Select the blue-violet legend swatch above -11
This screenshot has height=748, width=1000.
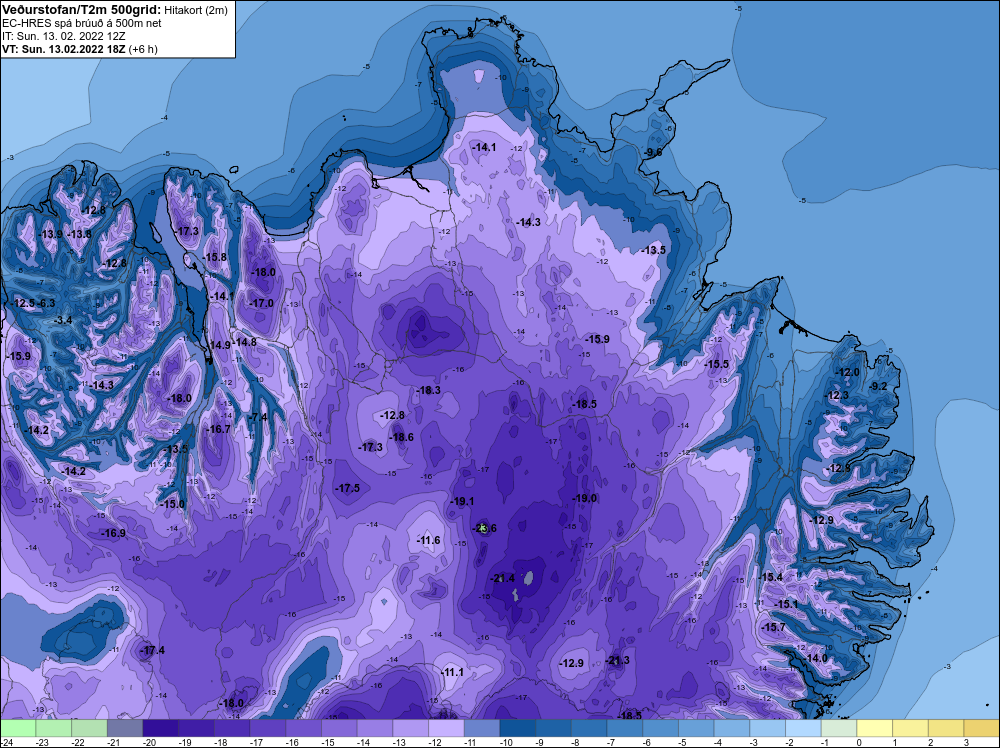click(482, 728)
